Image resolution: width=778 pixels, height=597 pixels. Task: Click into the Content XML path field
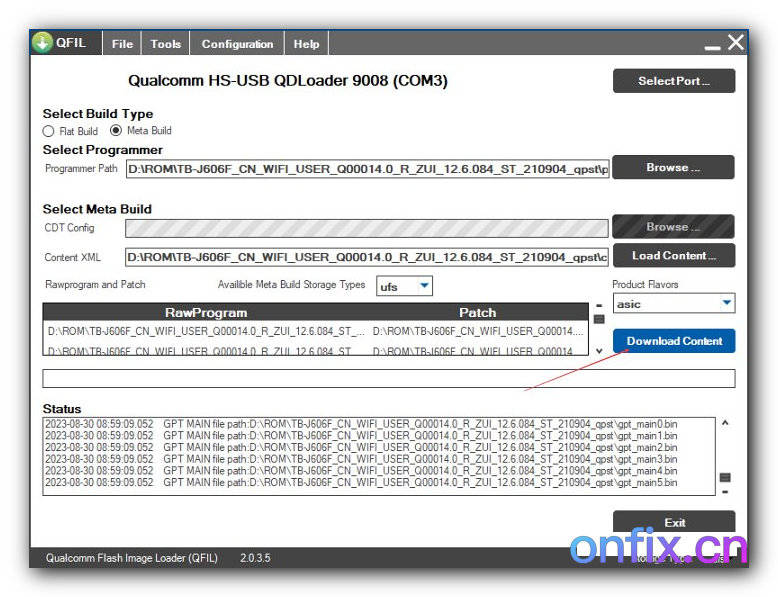[367, 257]
